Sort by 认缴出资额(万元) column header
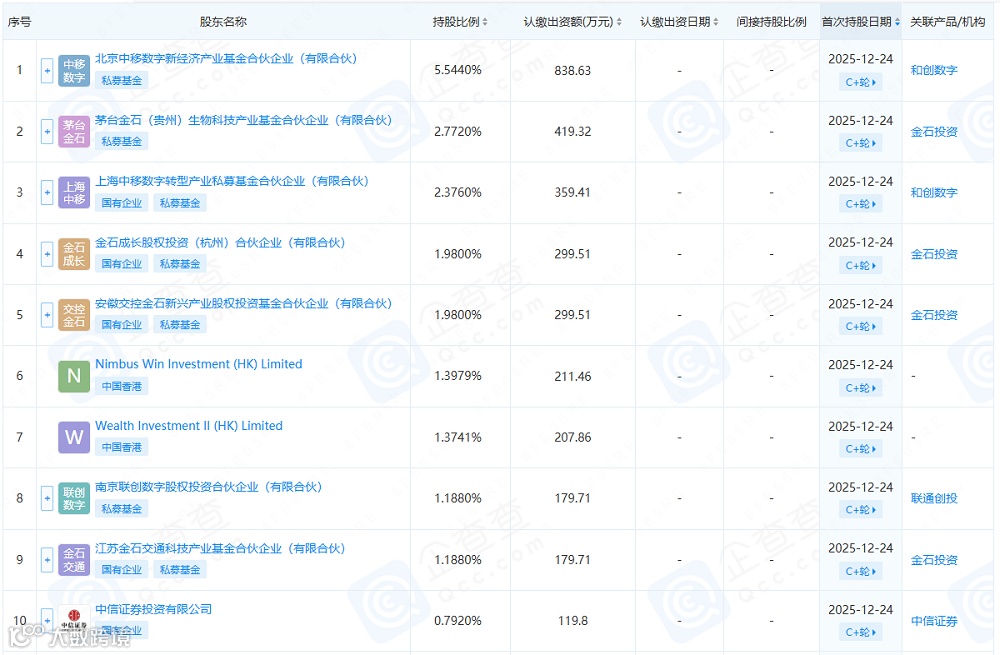Viewport: 1000px width, 655px height. [573, 22]
